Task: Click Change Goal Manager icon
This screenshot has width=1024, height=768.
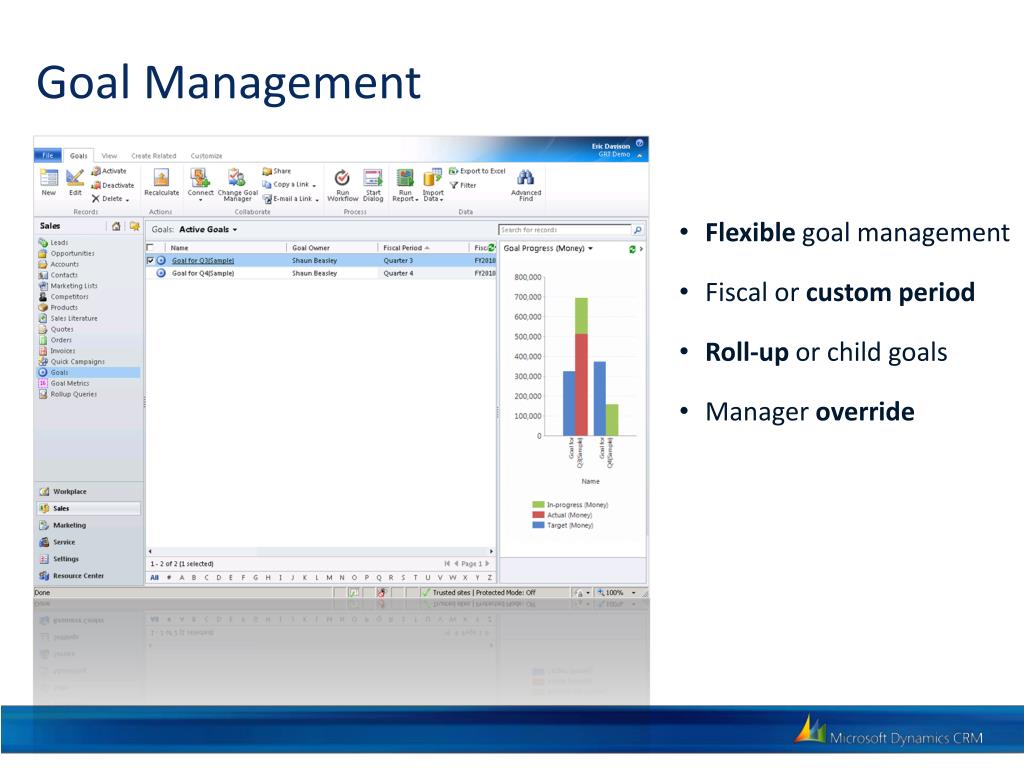Action: [x=236, y=178]
